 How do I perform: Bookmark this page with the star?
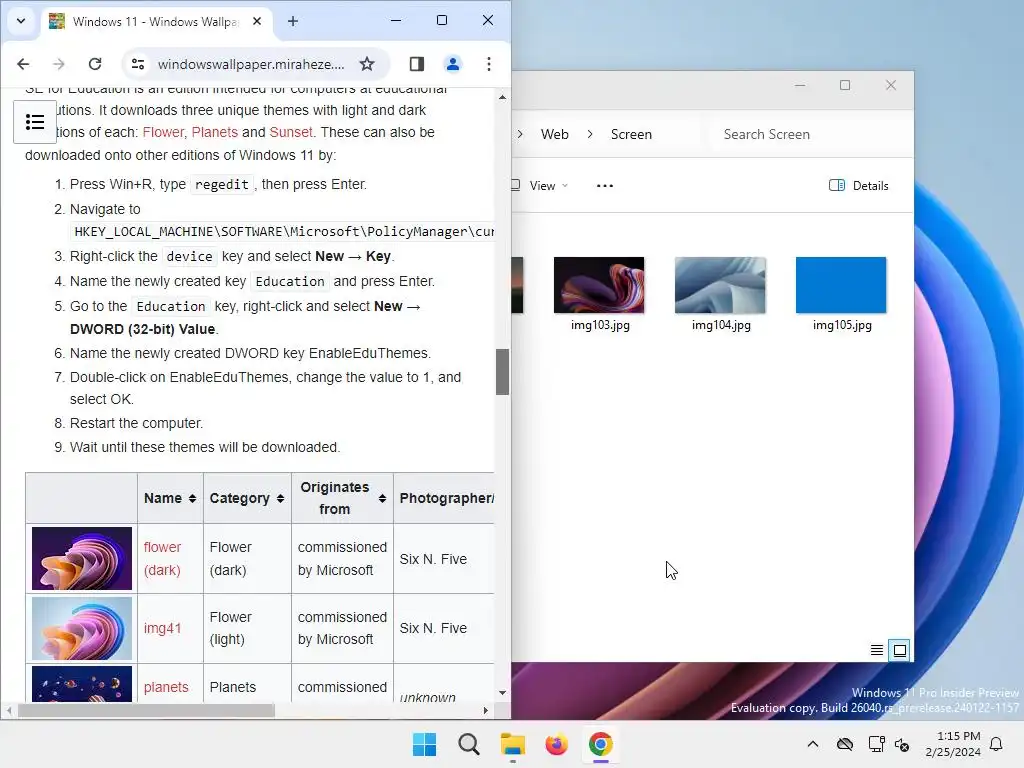click(367, 64)
